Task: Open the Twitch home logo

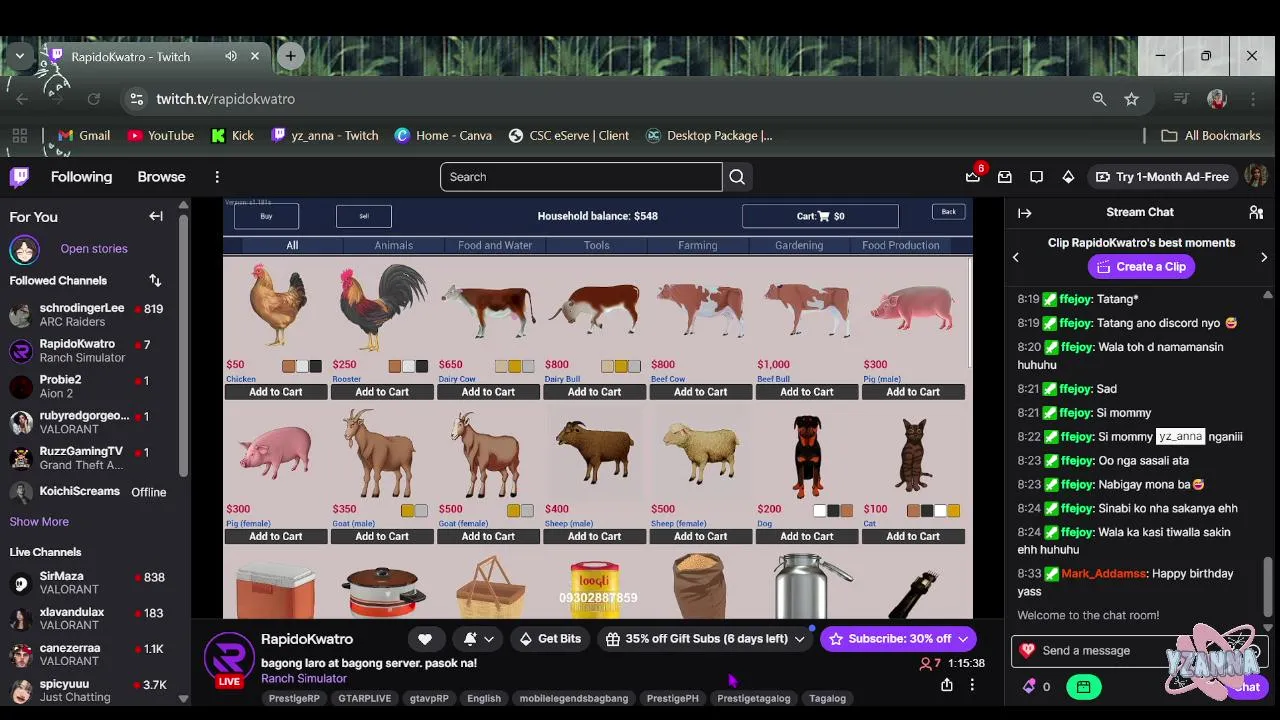Action: (19, 177)
